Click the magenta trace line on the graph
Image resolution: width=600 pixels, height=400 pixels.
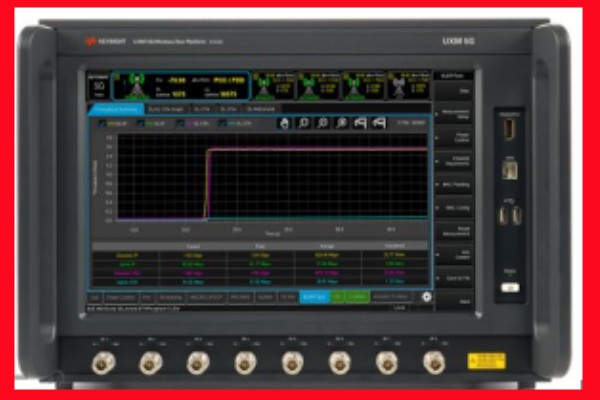pyautogui.click(x=300, y=150)
